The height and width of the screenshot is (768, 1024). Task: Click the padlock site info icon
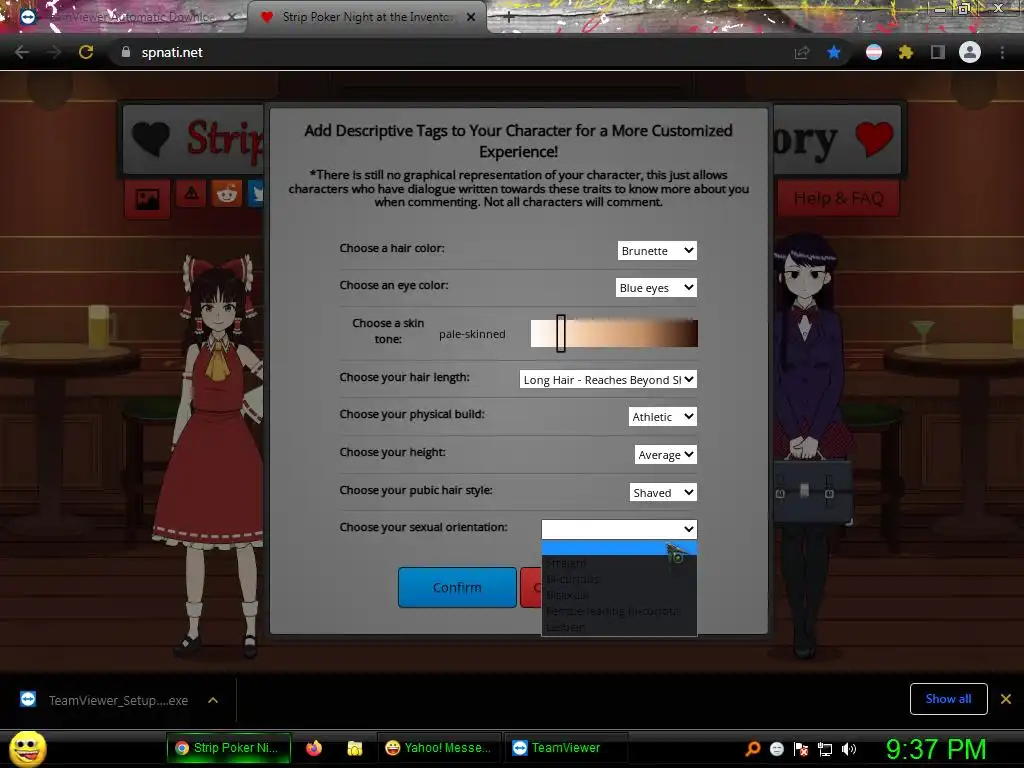coord(125,52)
